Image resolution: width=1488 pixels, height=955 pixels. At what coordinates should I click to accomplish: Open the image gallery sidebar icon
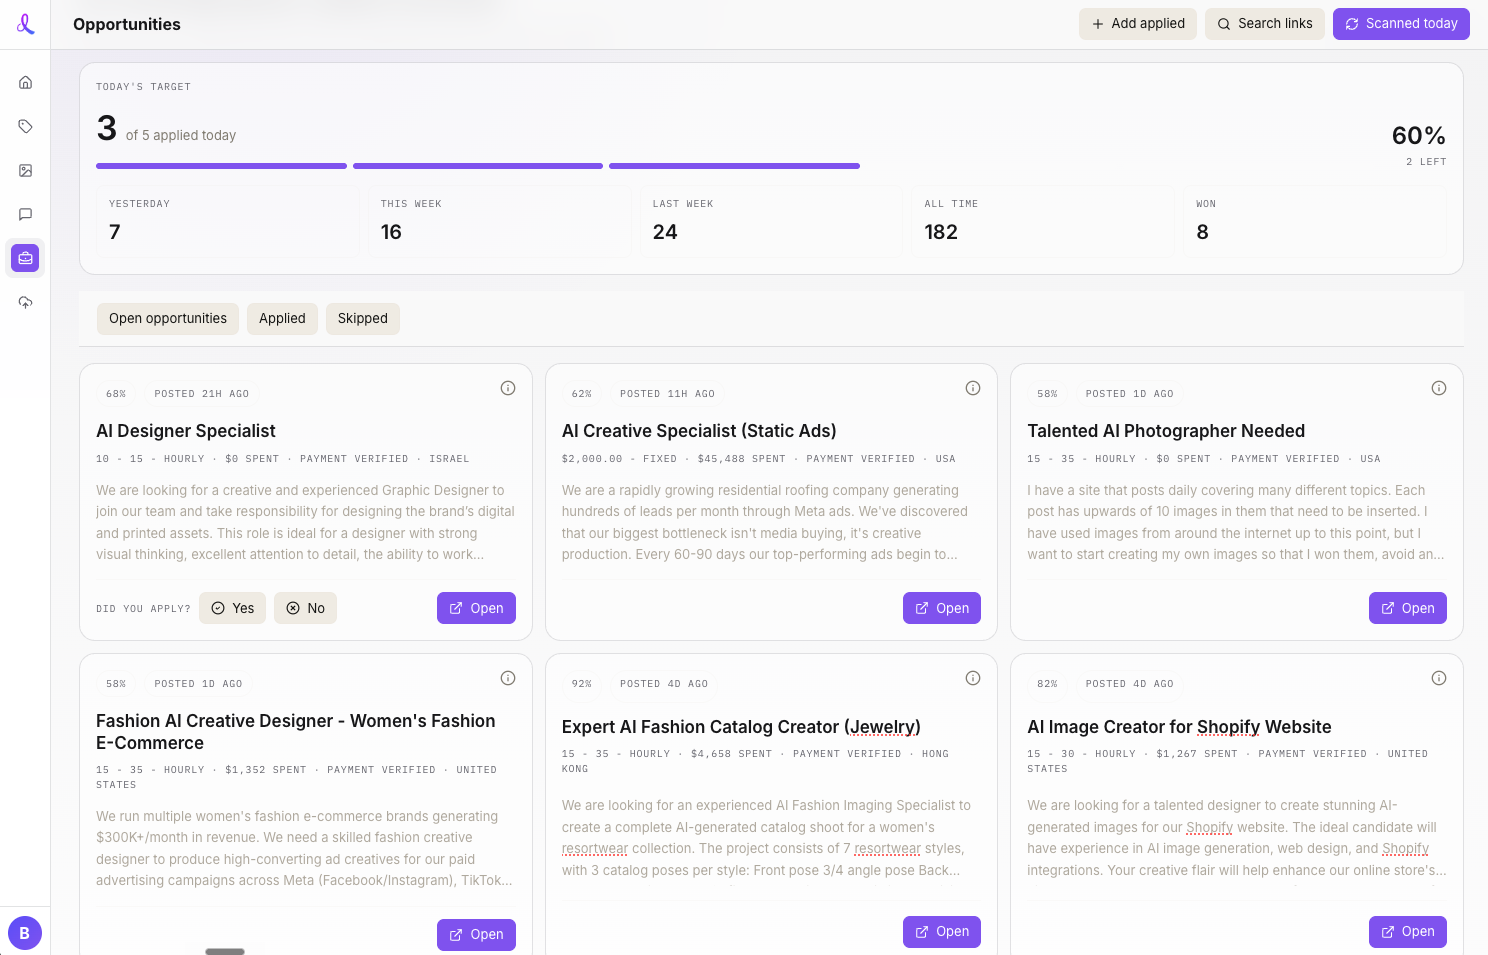click(x=25, y=170)
